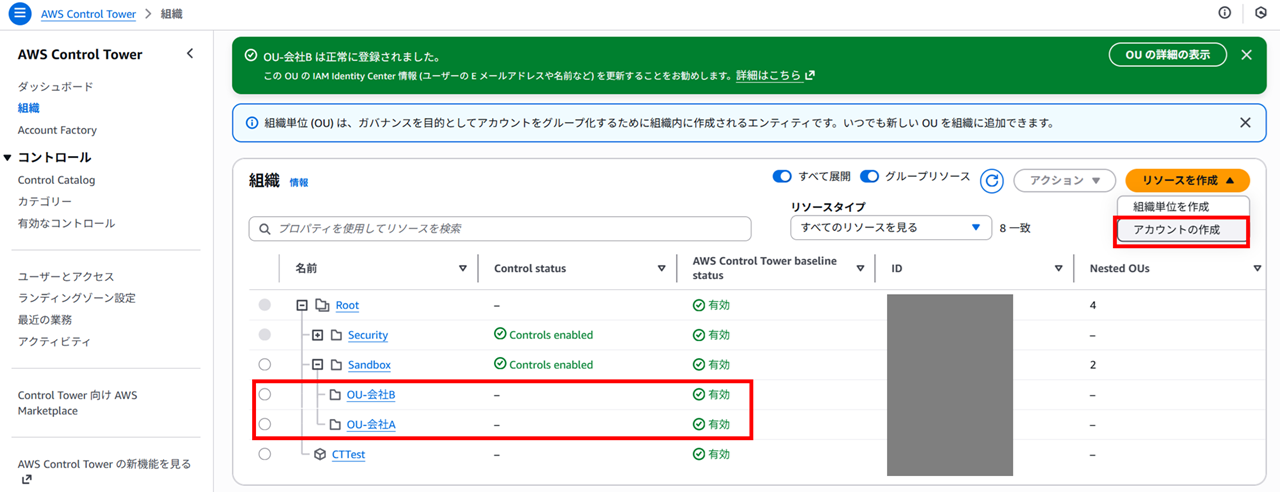Viewport: 1280px width, 492px height.
Task: Expand the Security tree node
Action: [x=318, y=335]
